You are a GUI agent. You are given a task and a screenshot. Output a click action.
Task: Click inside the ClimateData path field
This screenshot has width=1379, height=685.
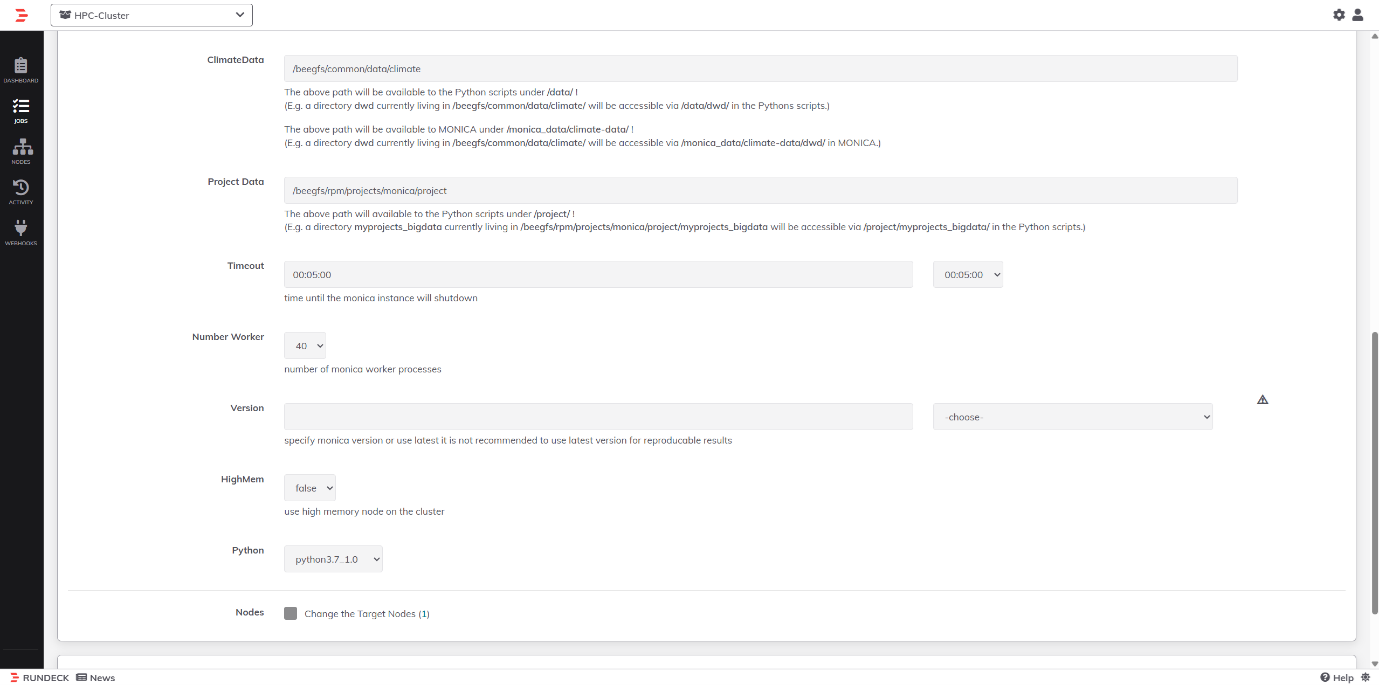coord(760,67)
